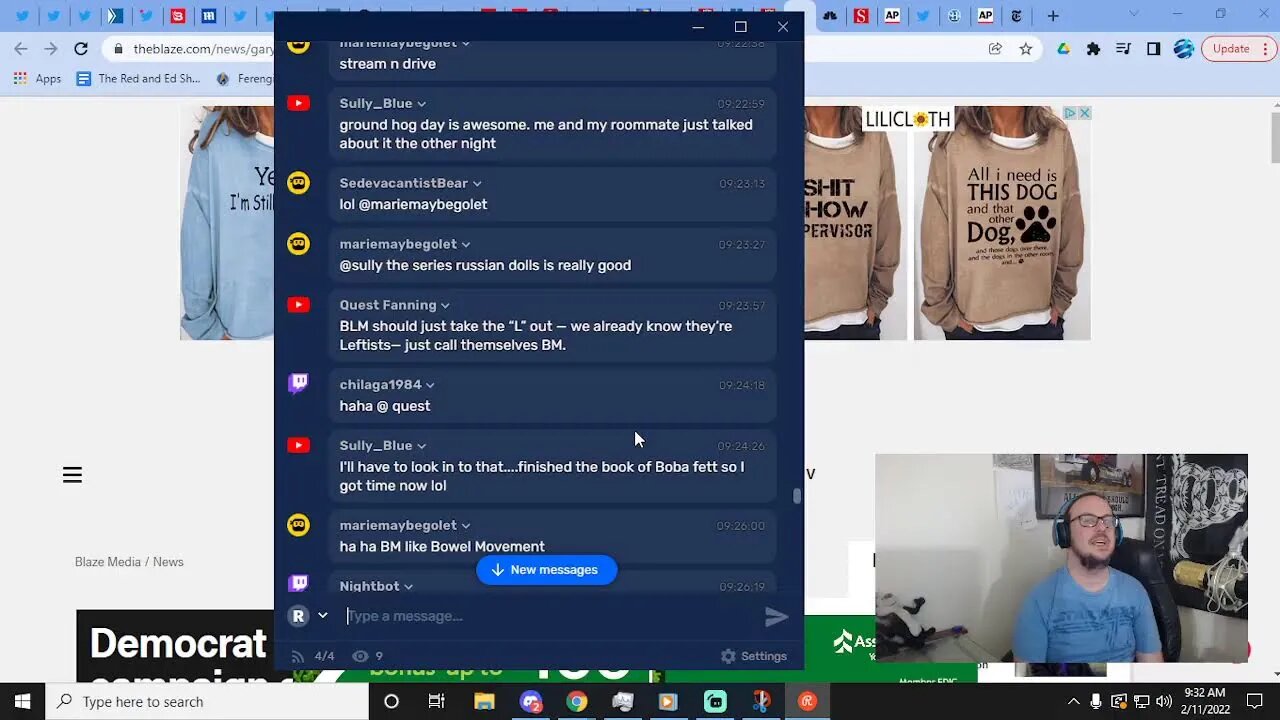Open Chrome media controls icon

(1123, 48)
